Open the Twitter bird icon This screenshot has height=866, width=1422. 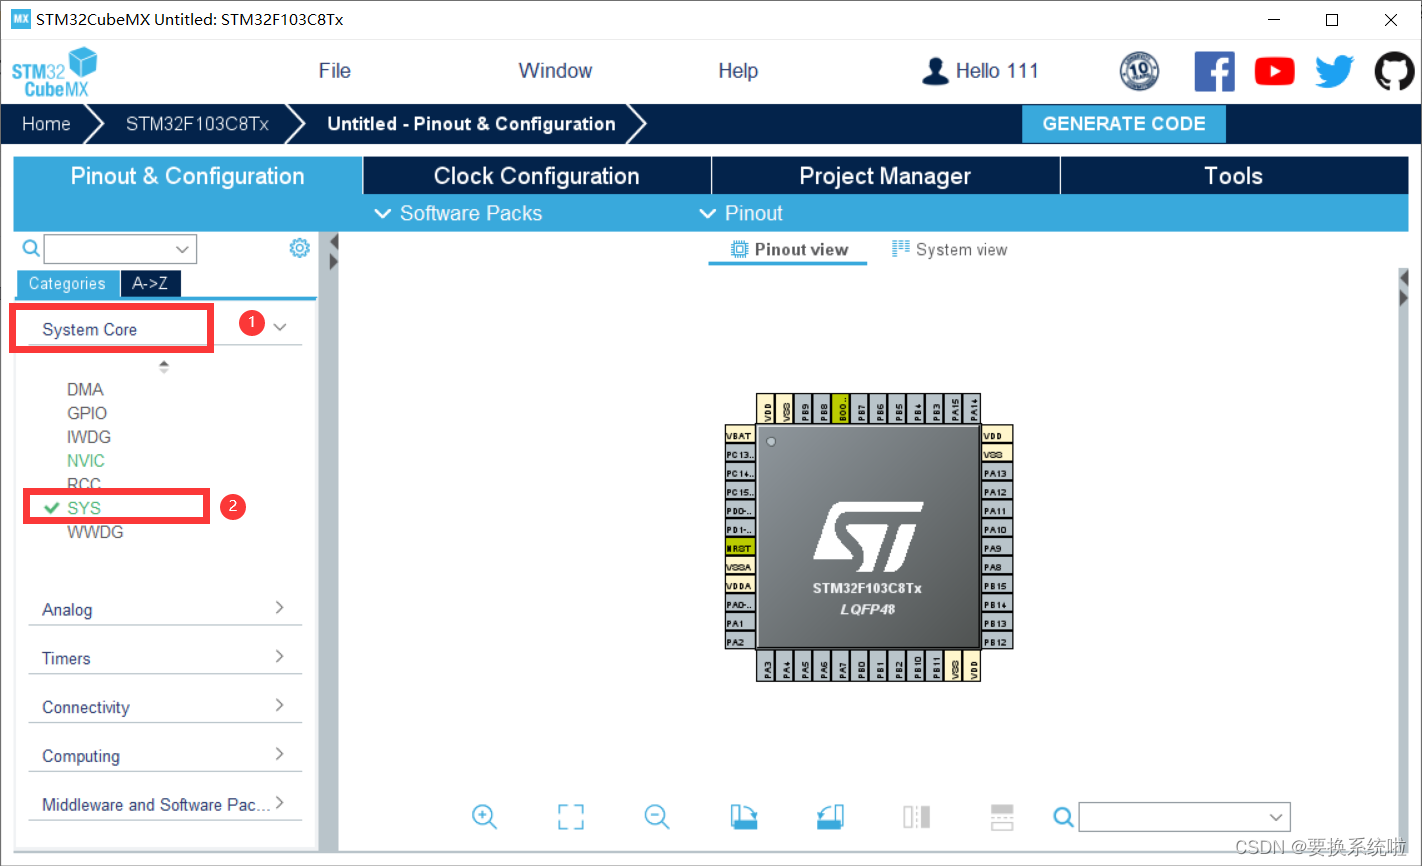tap(1335, 72)
